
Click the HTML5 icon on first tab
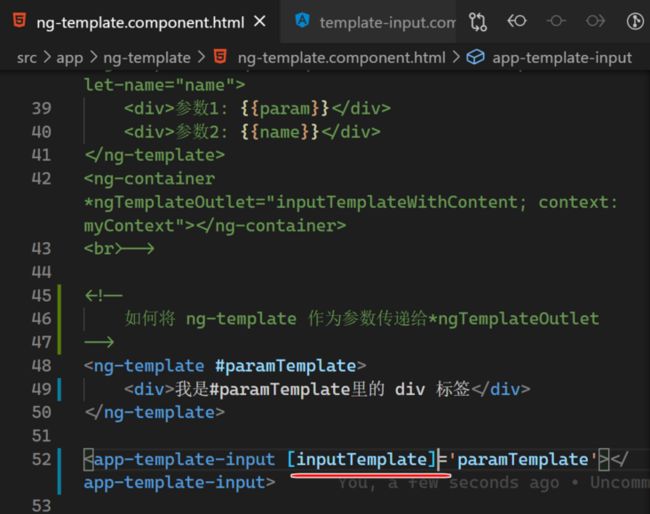click(19, 20)
